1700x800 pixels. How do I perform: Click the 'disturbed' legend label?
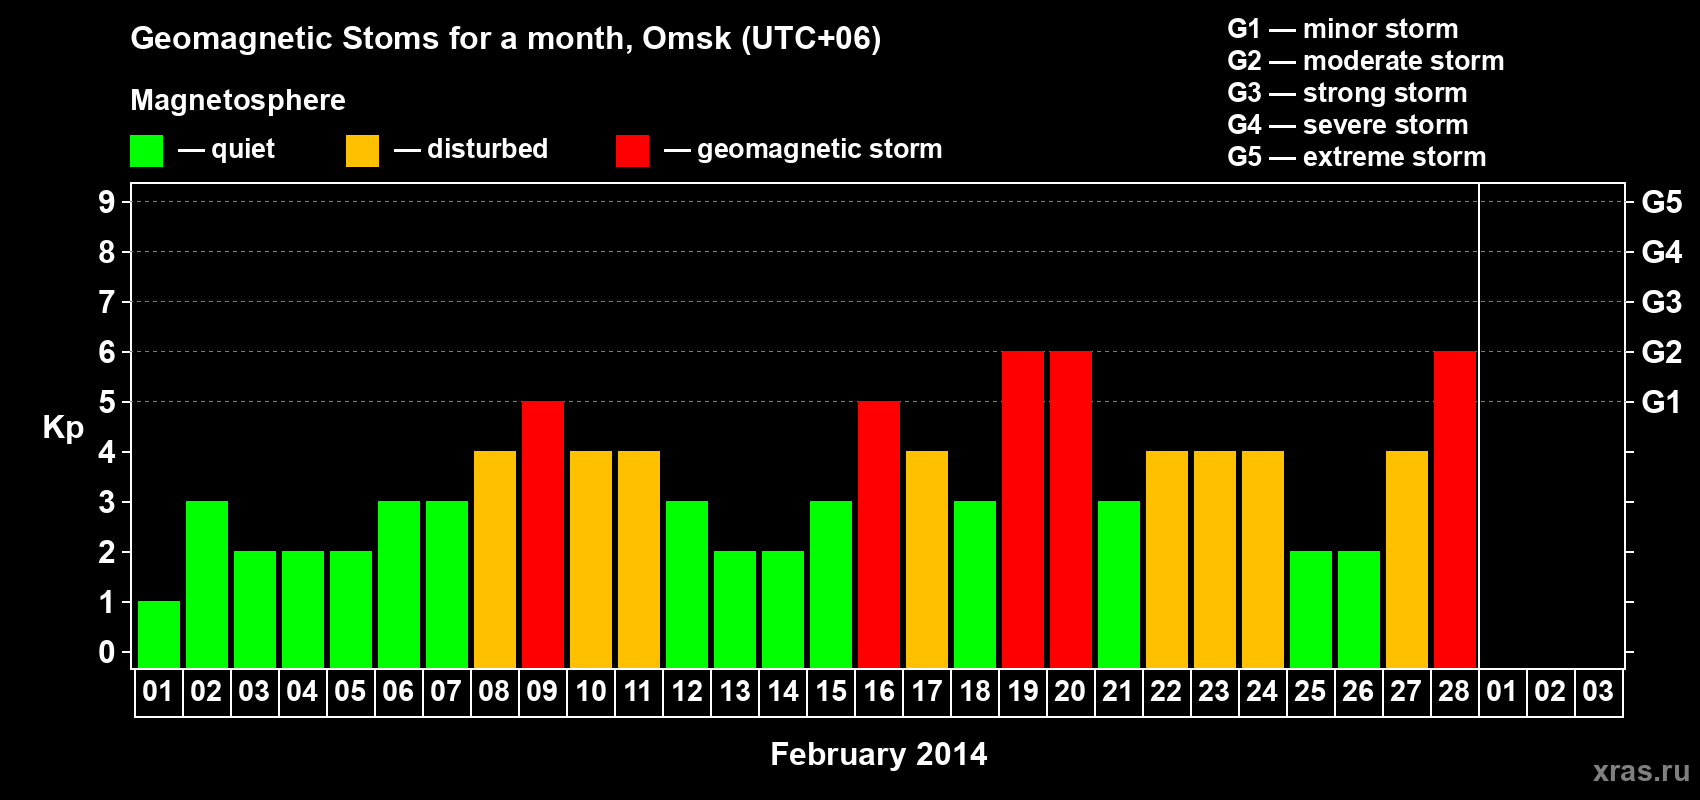tap(487, 149)
